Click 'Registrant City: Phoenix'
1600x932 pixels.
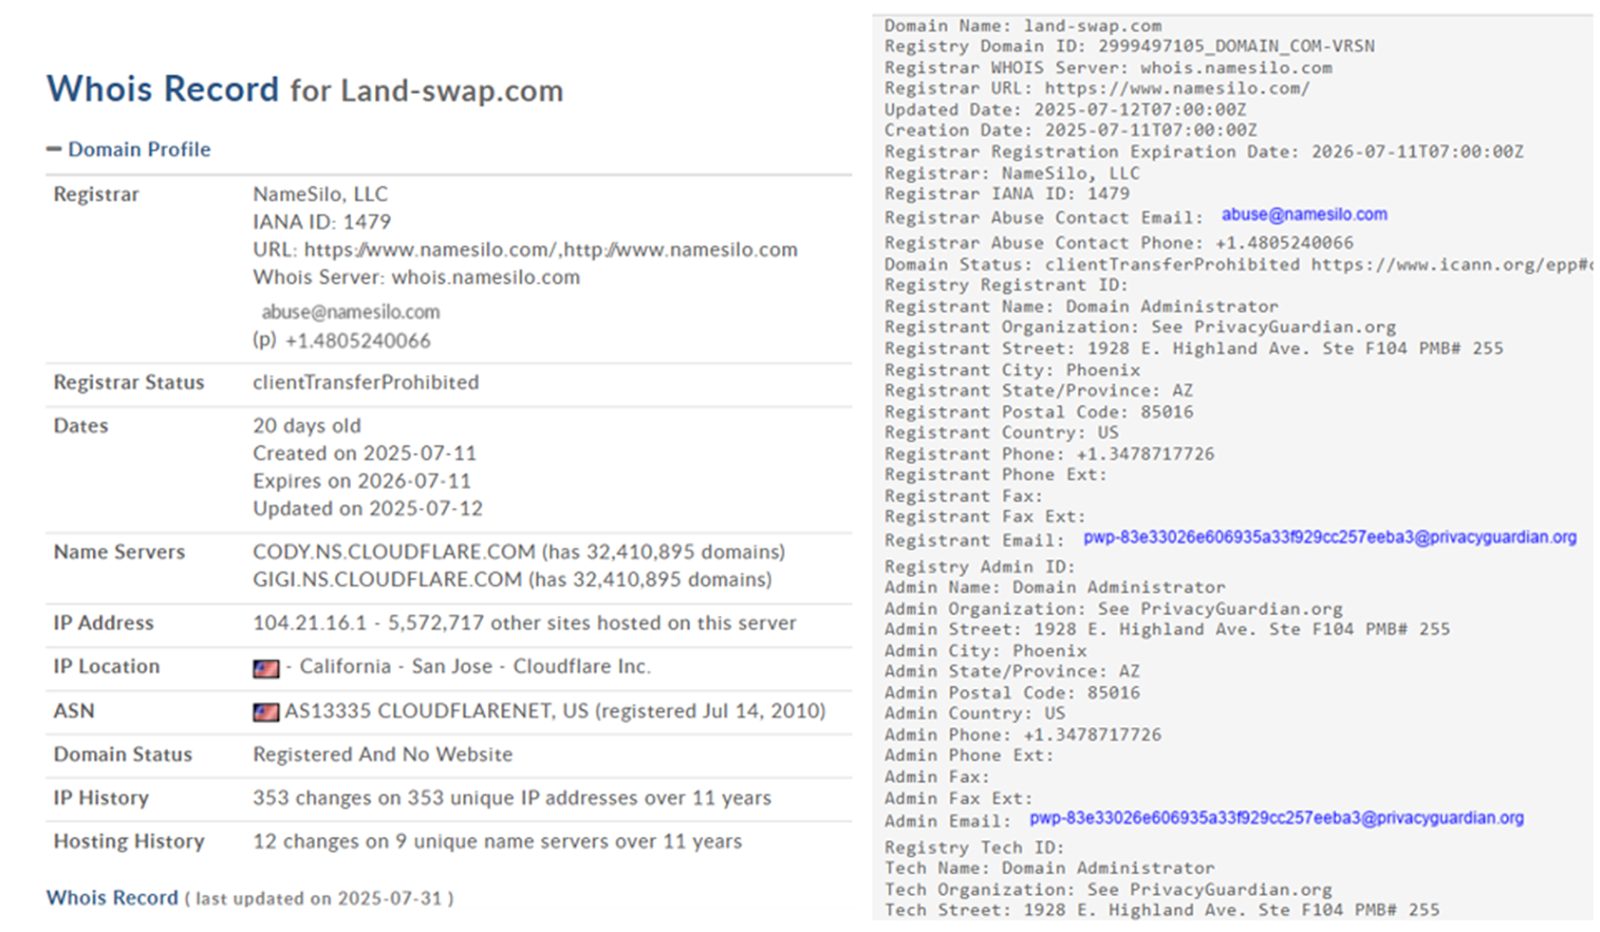point(1012,370)
